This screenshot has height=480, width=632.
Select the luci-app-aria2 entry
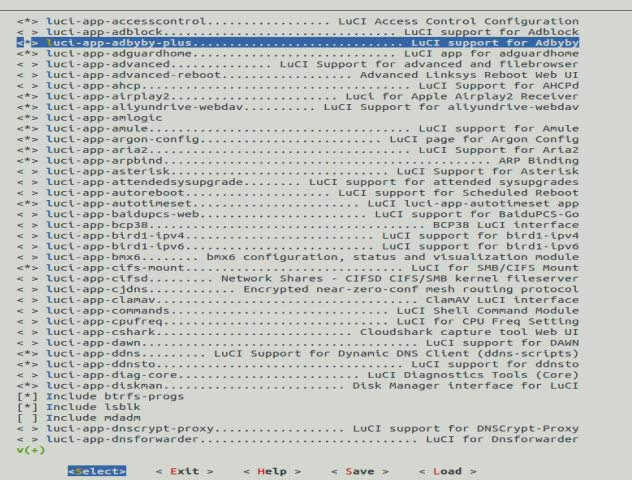(298, 150)
